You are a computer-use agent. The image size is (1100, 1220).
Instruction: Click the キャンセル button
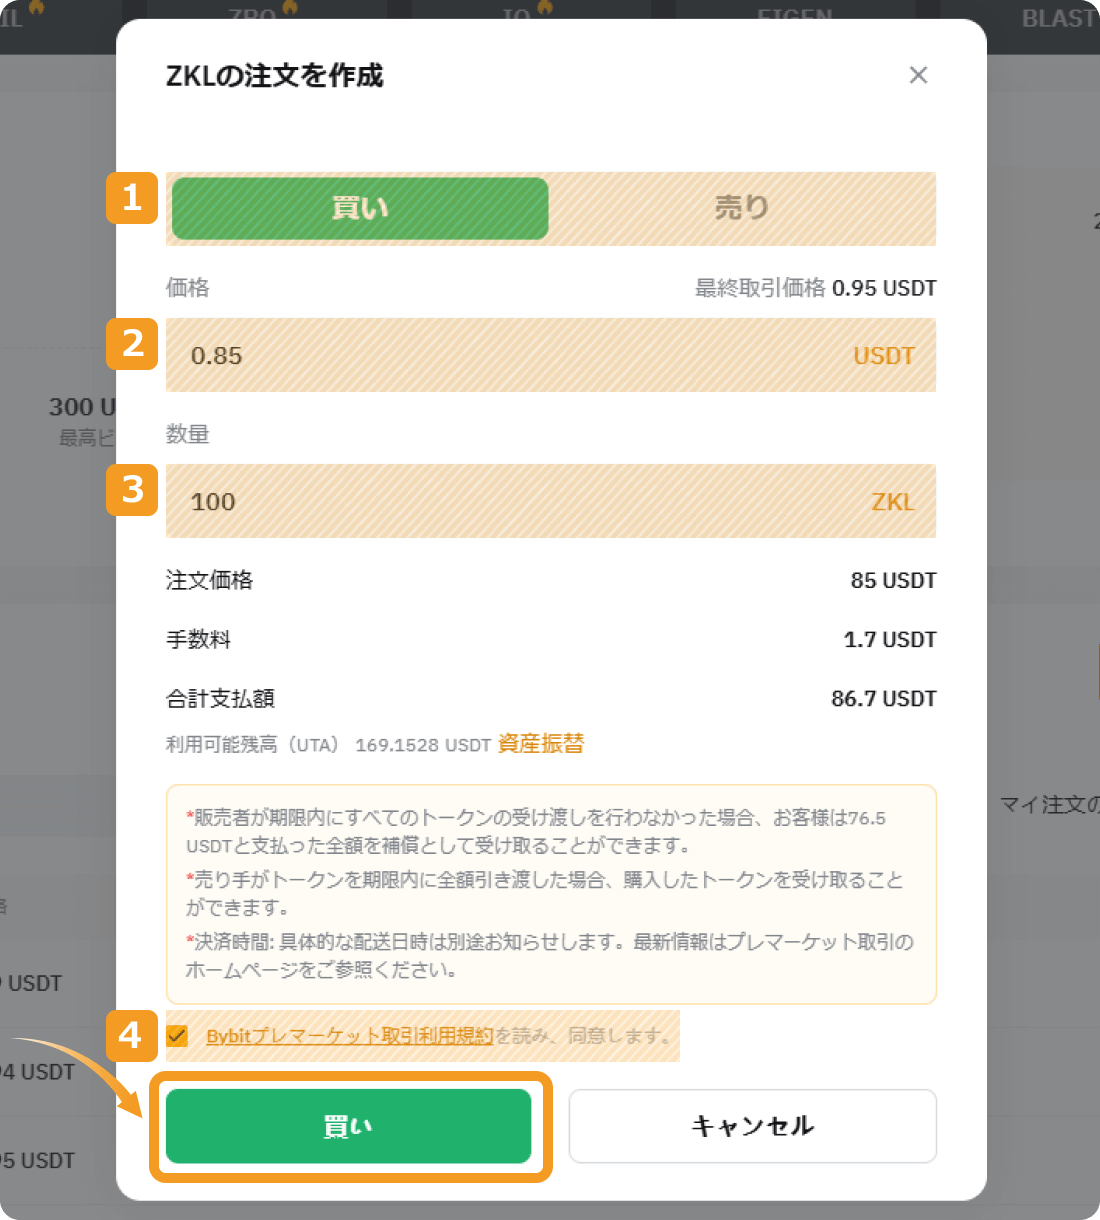pos(753,1126)
